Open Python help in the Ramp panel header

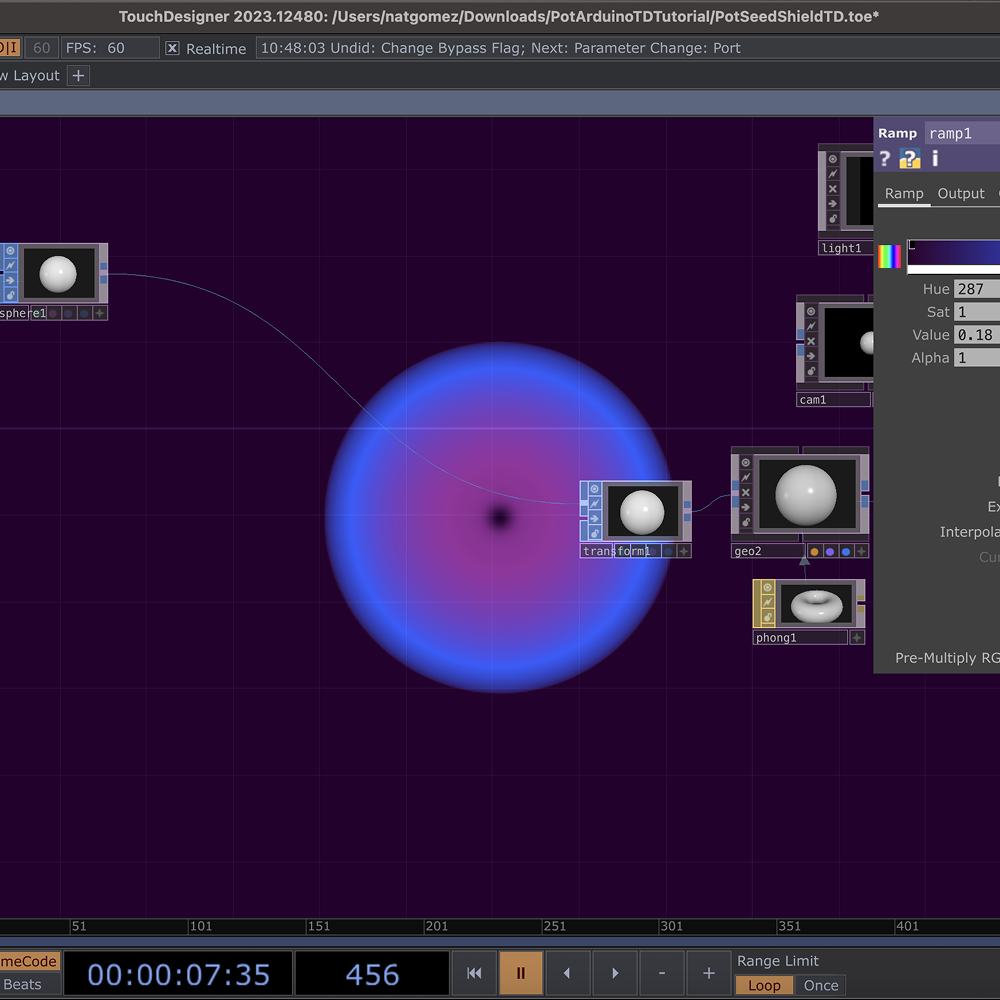(x=909, y=158)
